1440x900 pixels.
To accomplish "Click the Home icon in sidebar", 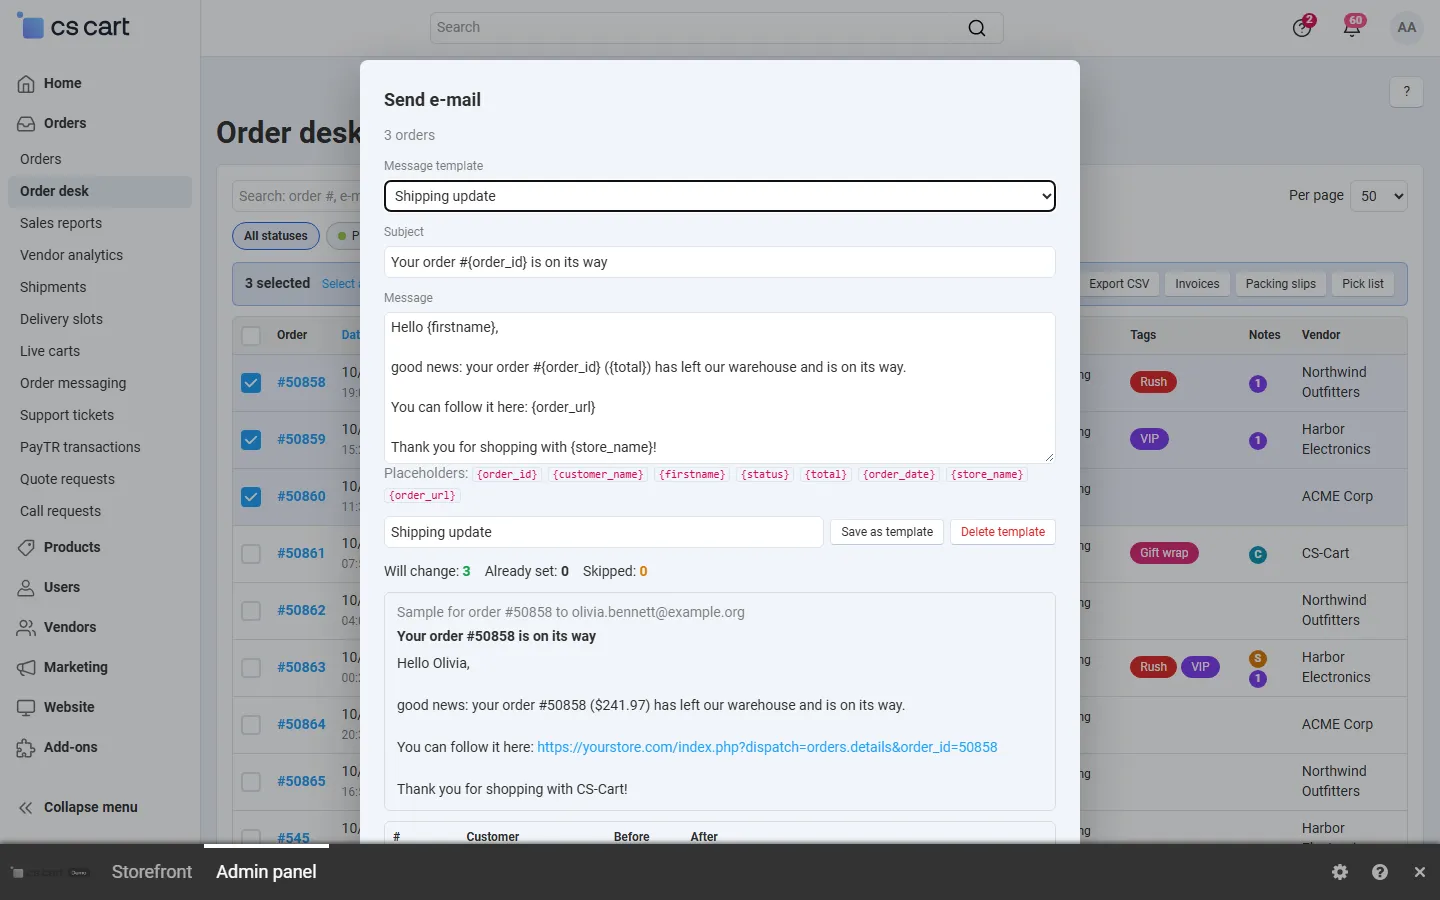I will 26,84.
